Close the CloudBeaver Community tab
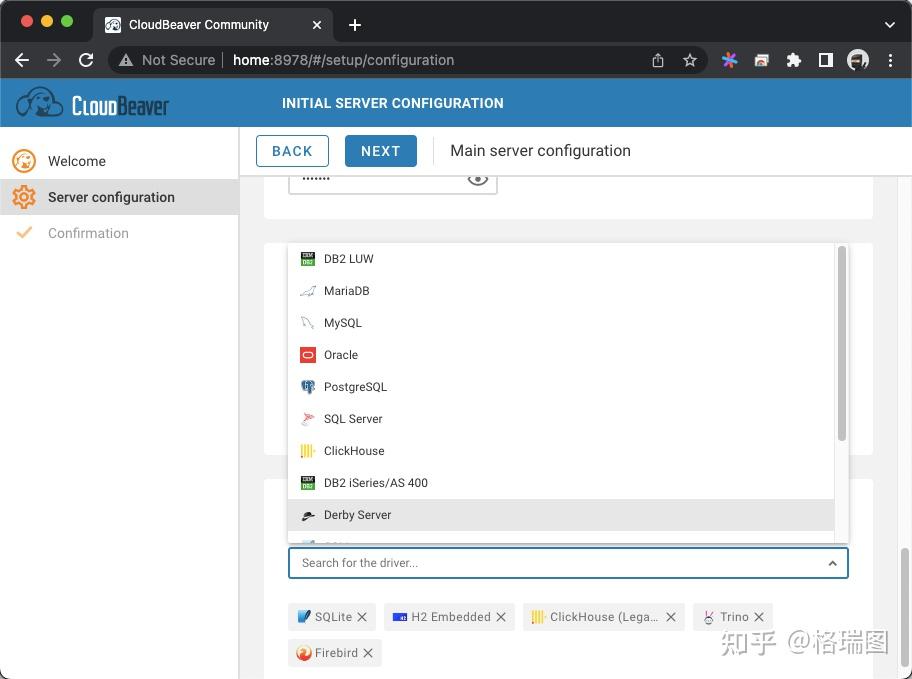The image size is (912, 679). (316, 25)
